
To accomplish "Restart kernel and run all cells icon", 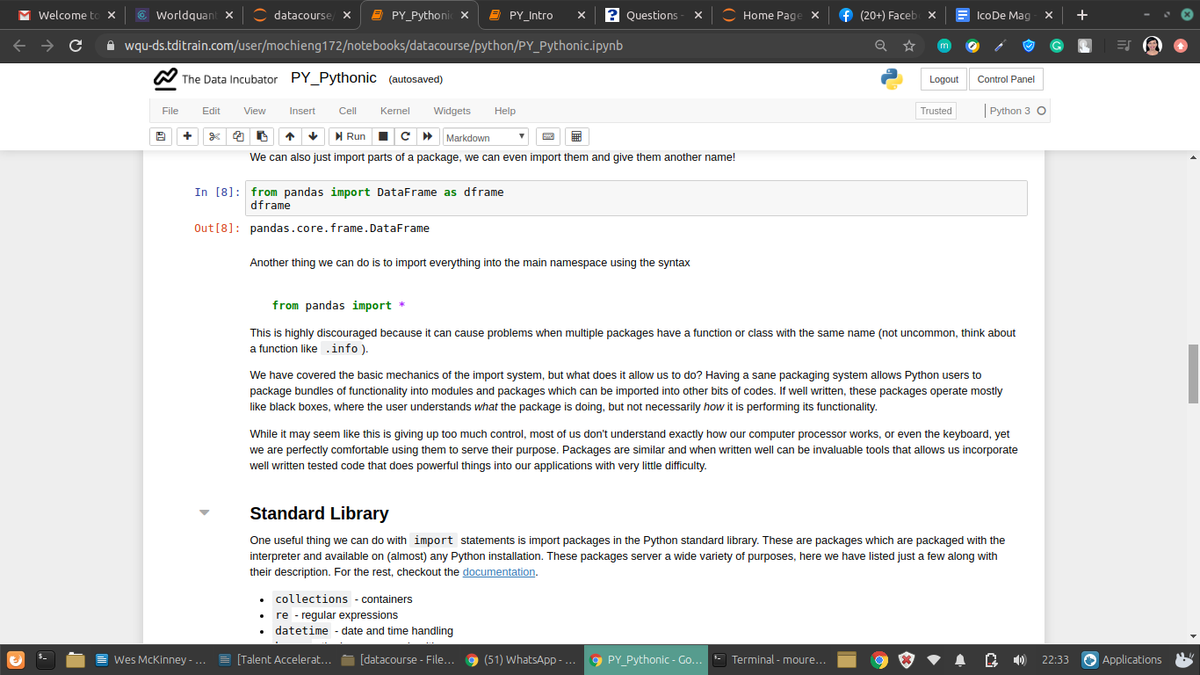I will 427,137.
